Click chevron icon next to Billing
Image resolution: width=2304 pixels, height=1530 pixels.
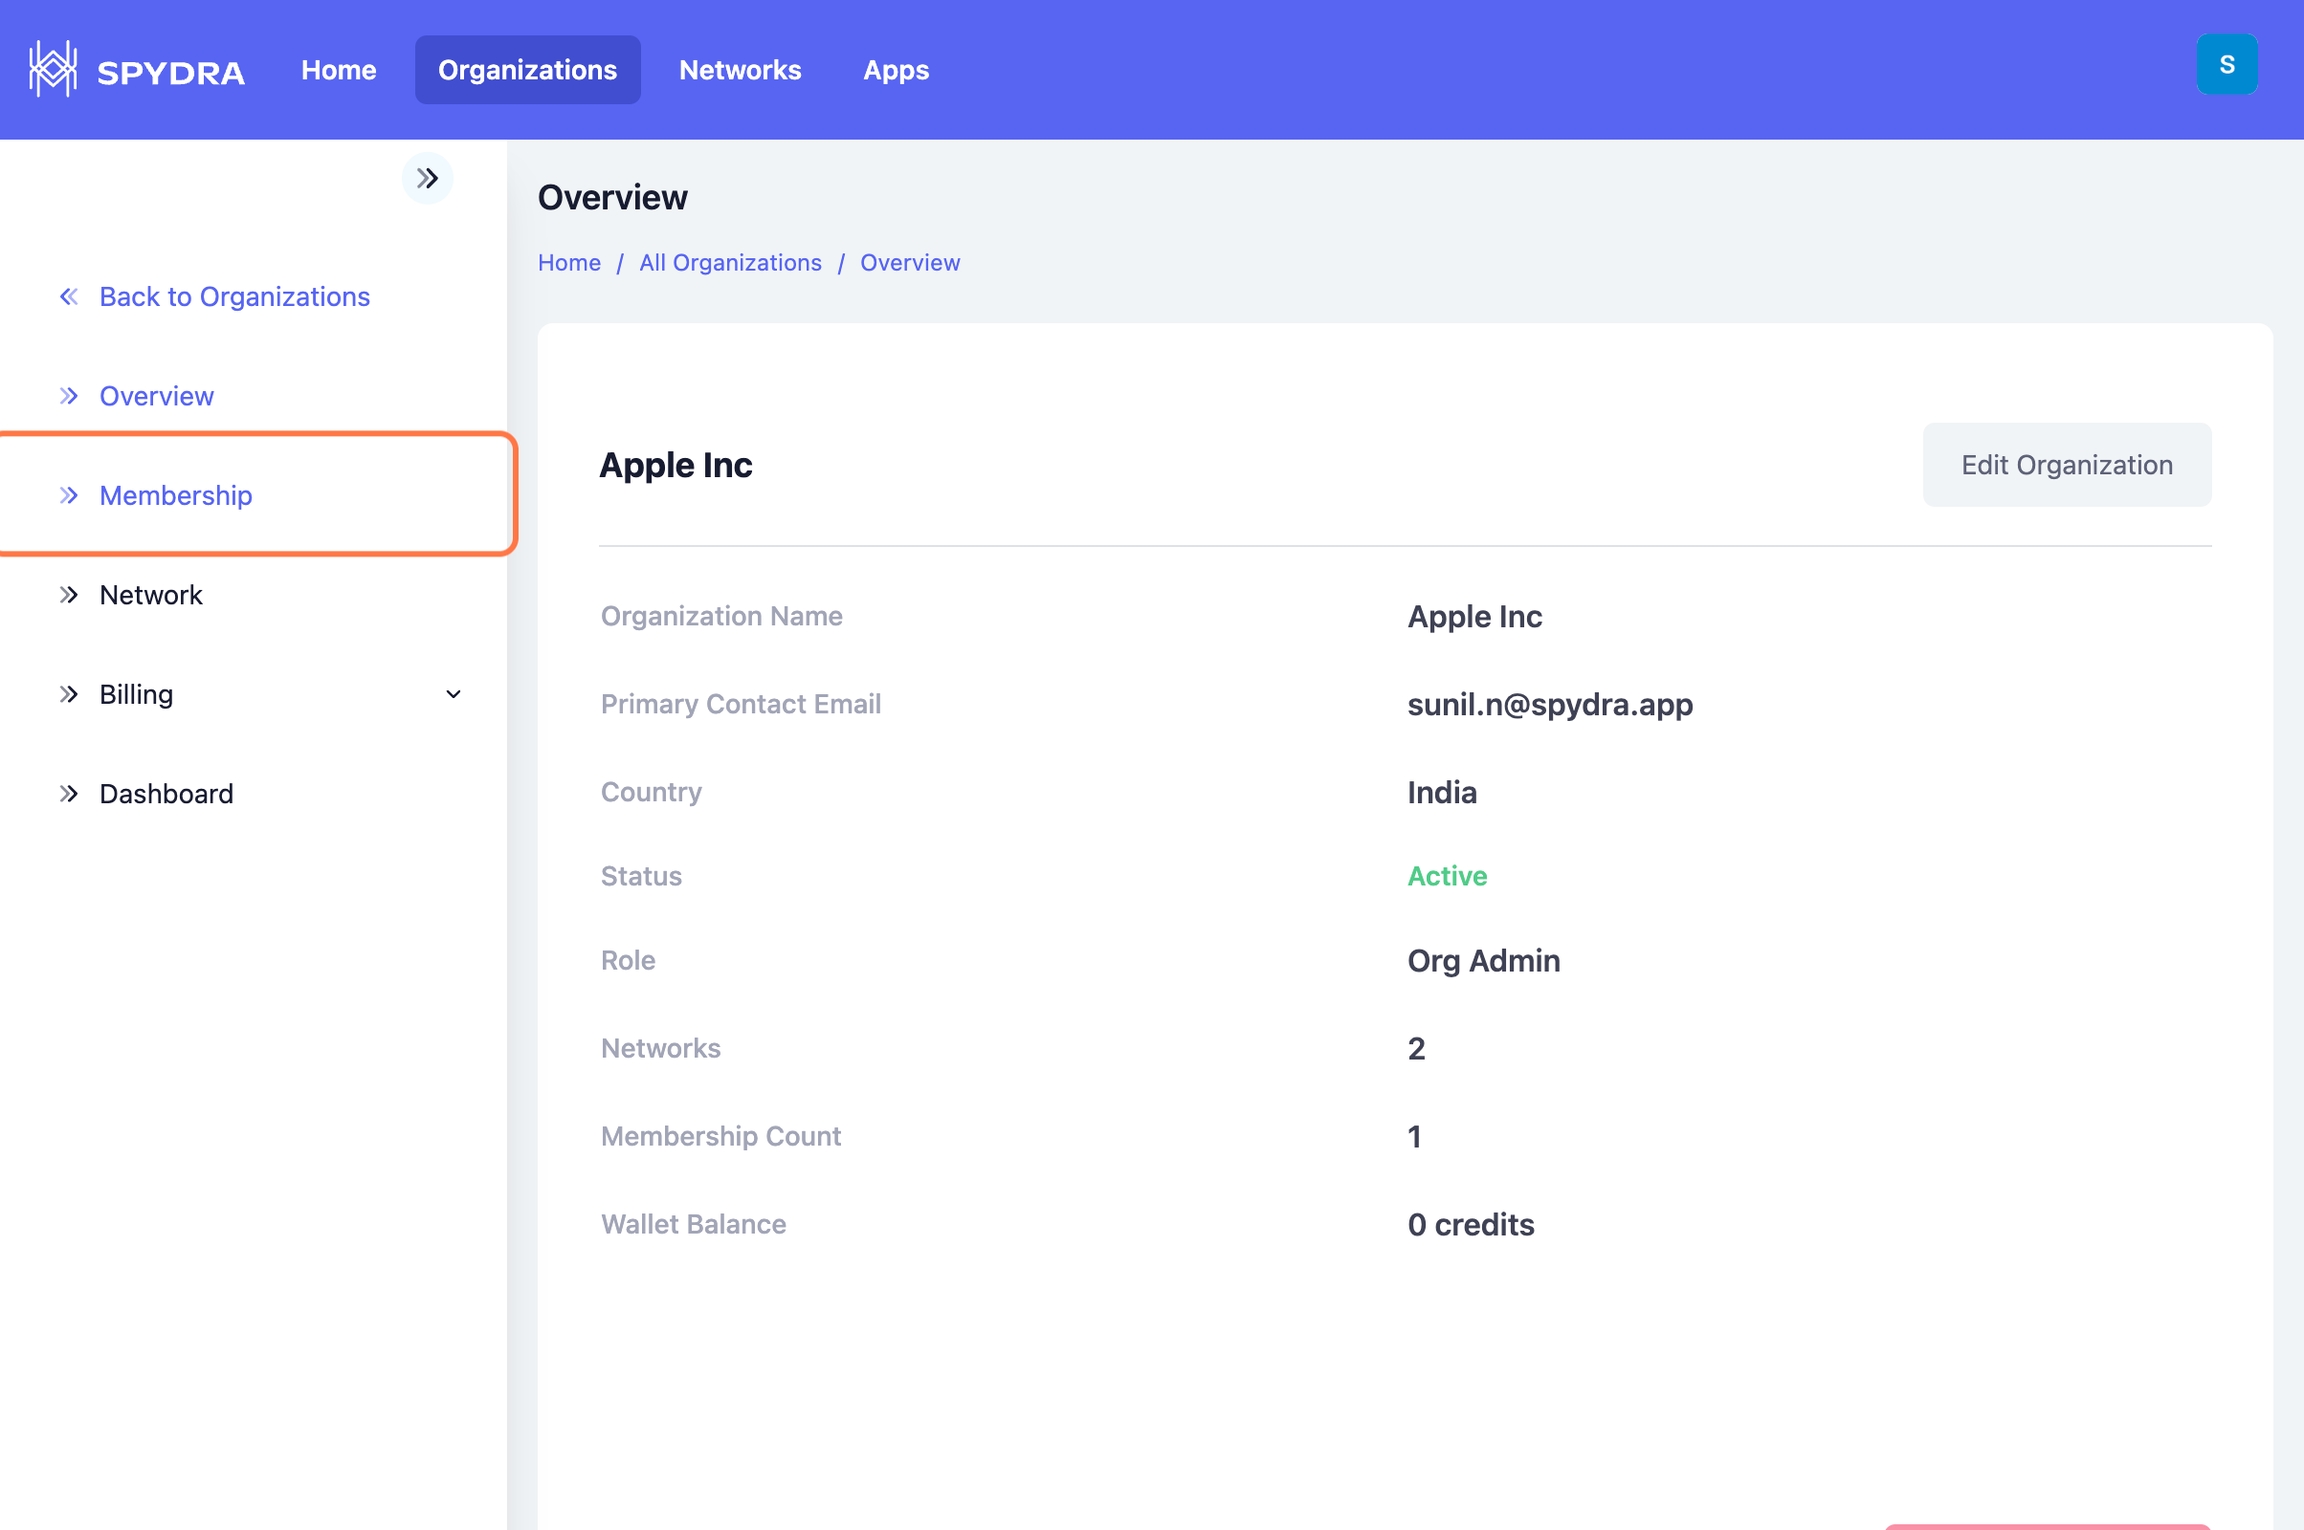click(68, 694)
